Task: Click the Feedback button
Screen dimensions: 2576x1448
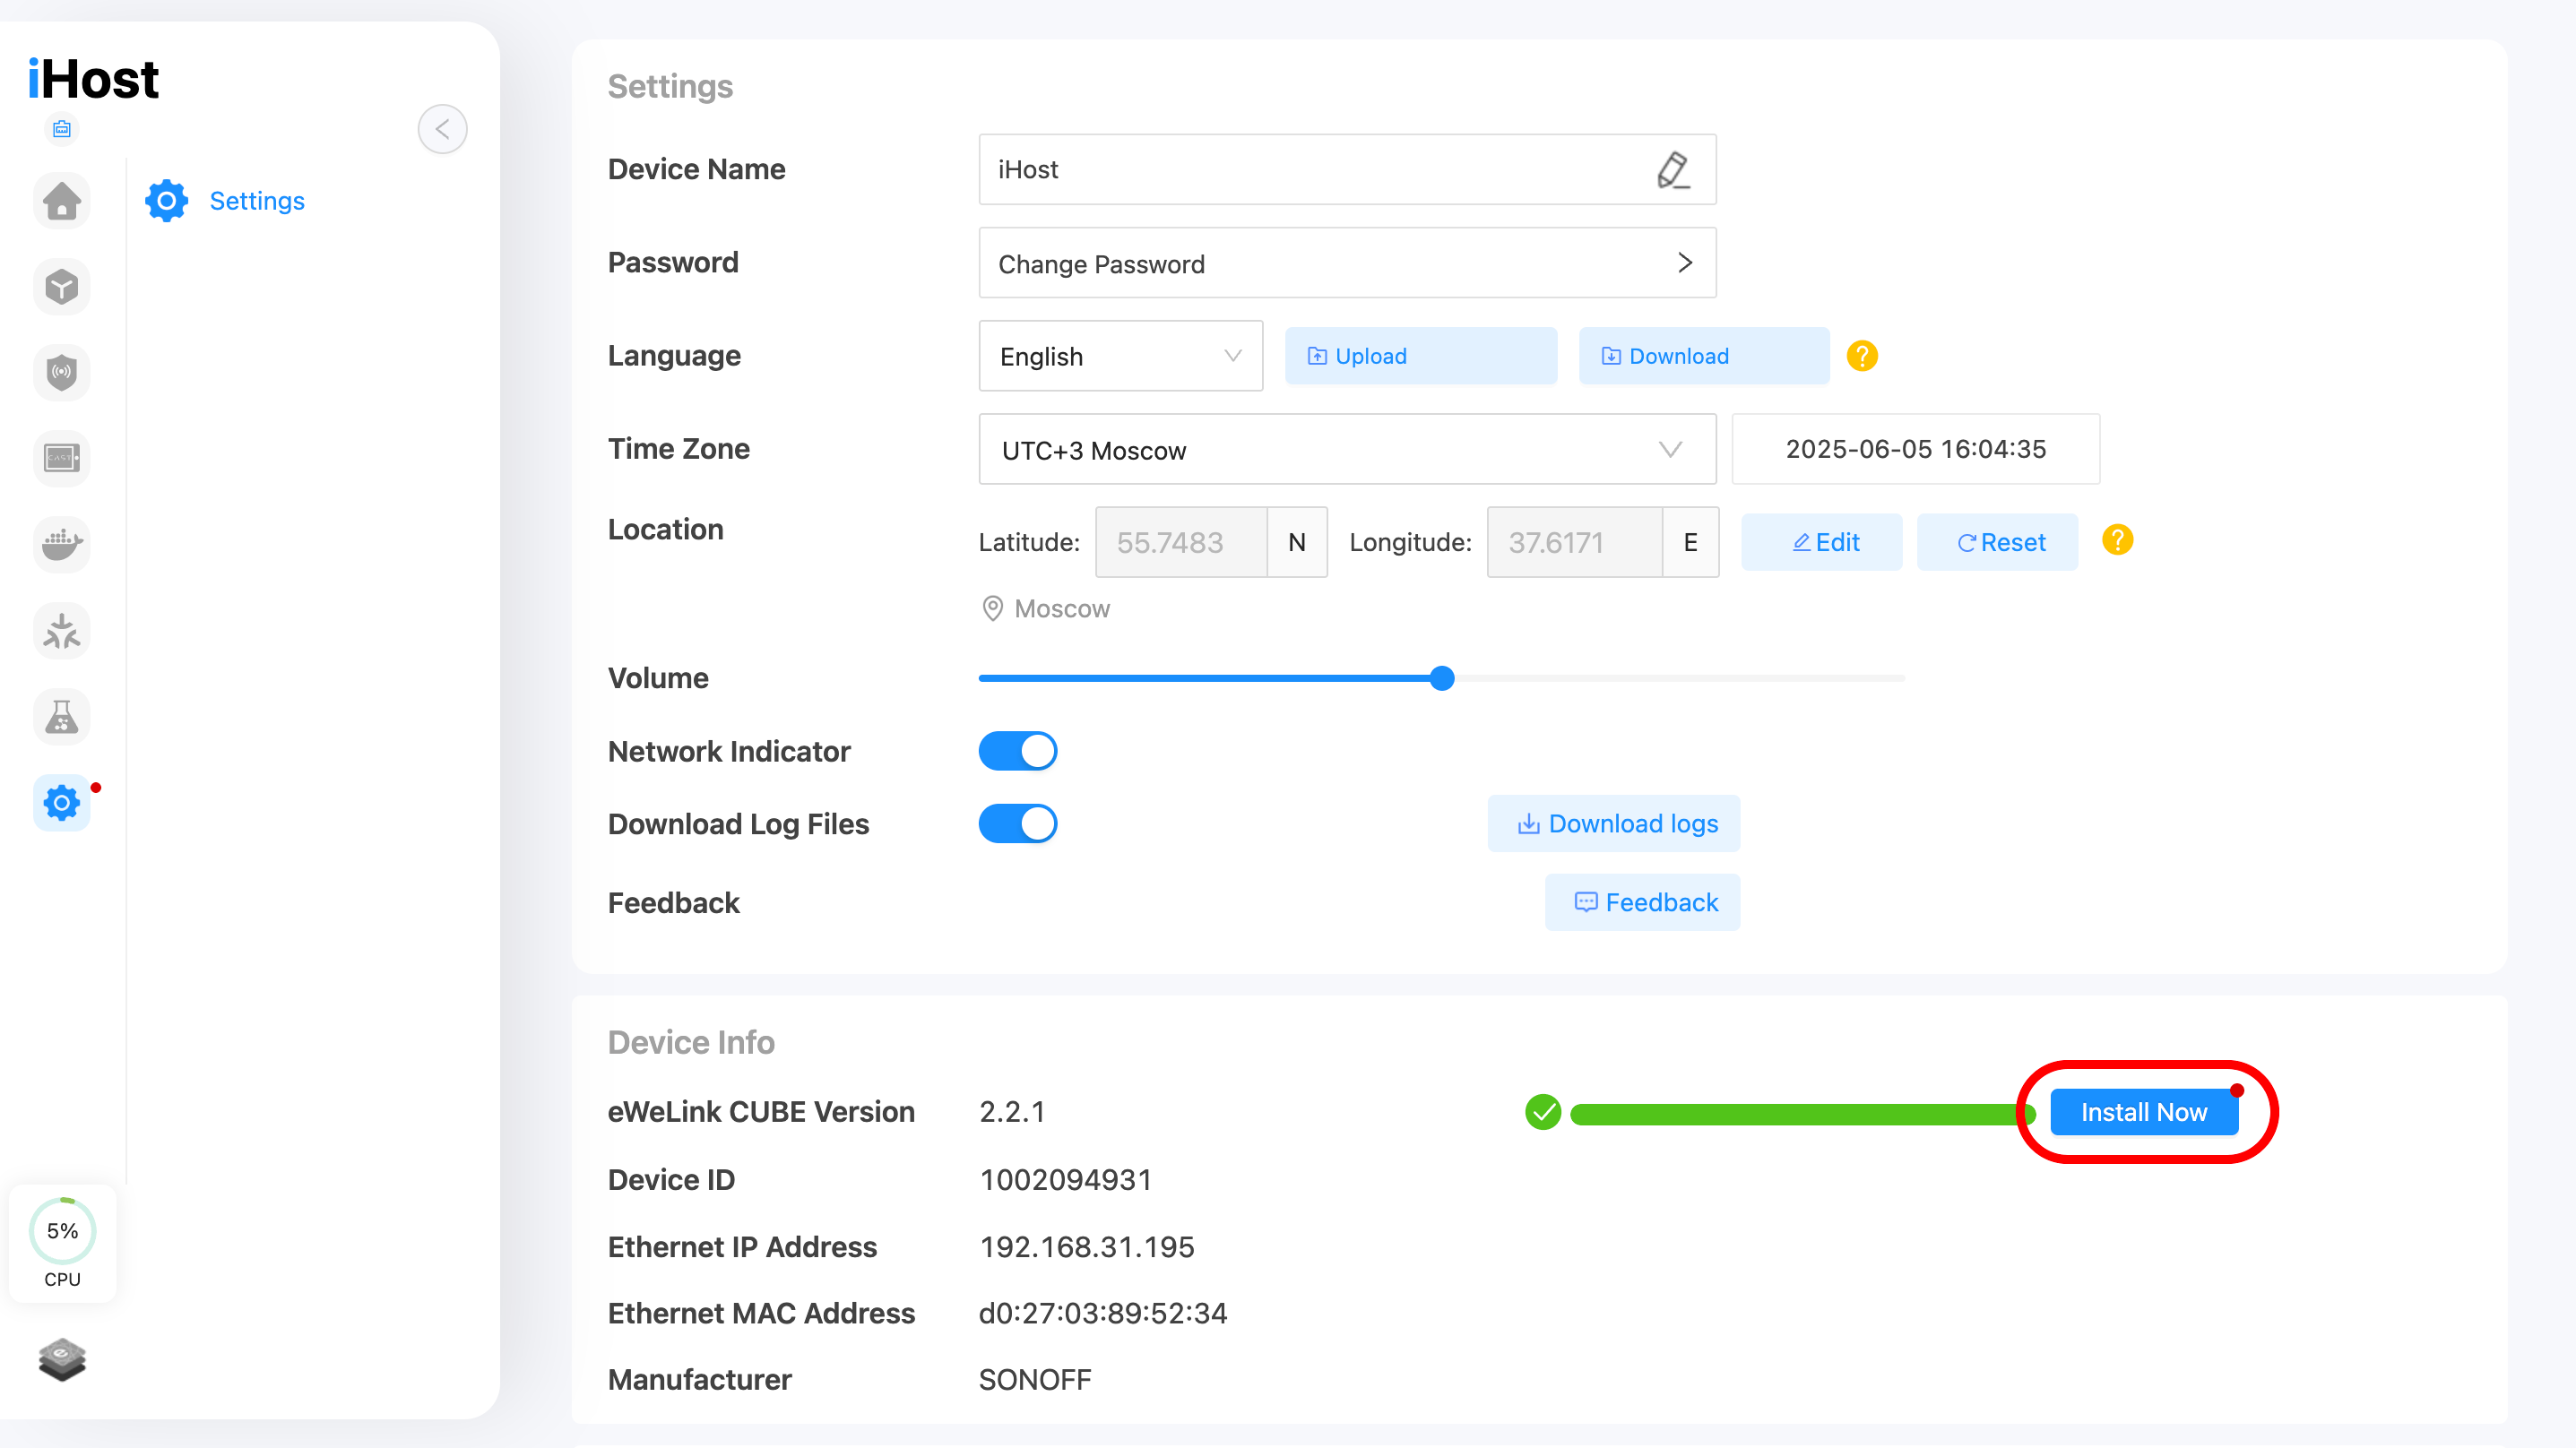Action: point(1642,903)
